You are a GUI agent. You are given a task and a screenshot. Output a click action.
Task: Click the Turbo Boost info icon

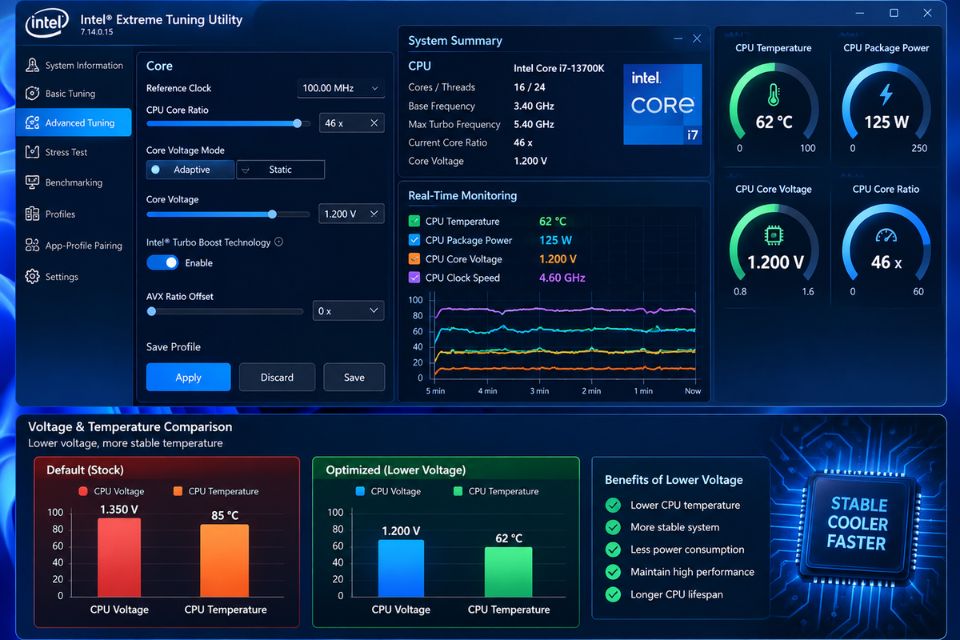pyautogui.click(x=279, y=242)
